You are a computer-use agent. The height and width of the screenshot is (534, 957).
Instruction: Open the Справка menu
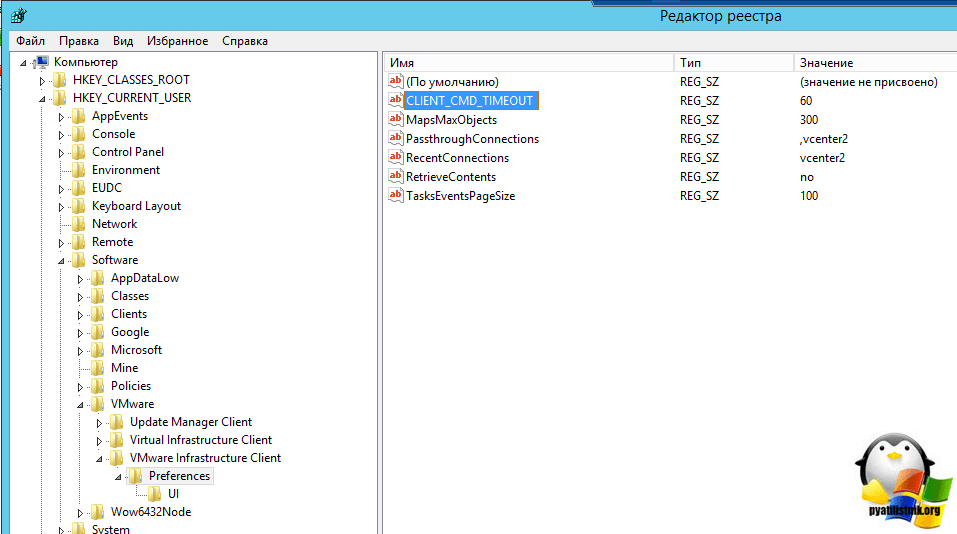coord(244,41)
